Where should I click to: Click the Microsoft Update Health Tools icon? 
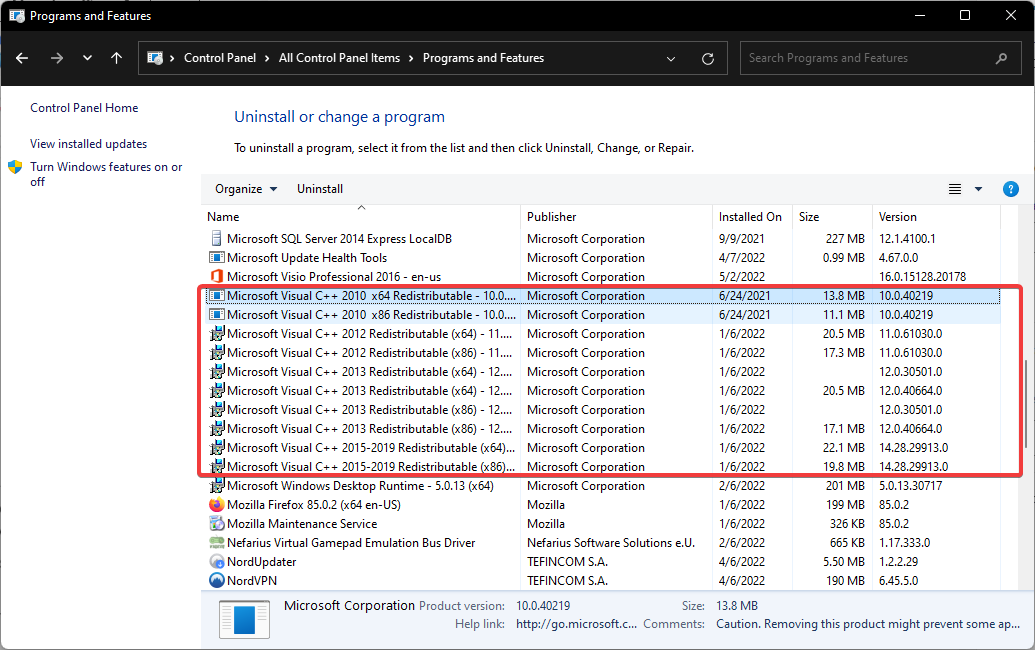(216, 257)
